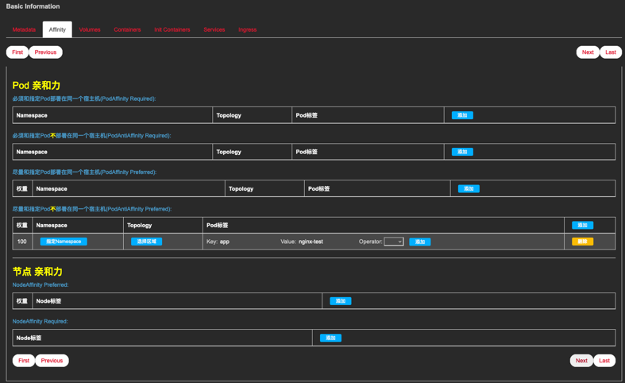625x383 pixels.
Task: Click Previous button above Pod 亲和力 heading
Action: (x=45, y=52)
